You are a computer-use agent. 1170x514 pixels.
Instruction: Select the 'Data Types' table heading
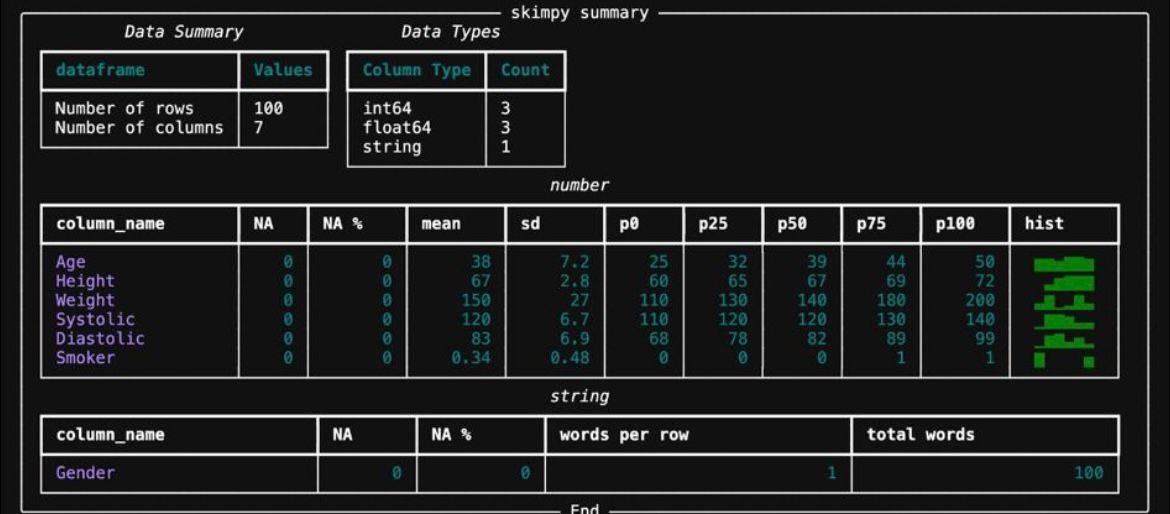451,32
